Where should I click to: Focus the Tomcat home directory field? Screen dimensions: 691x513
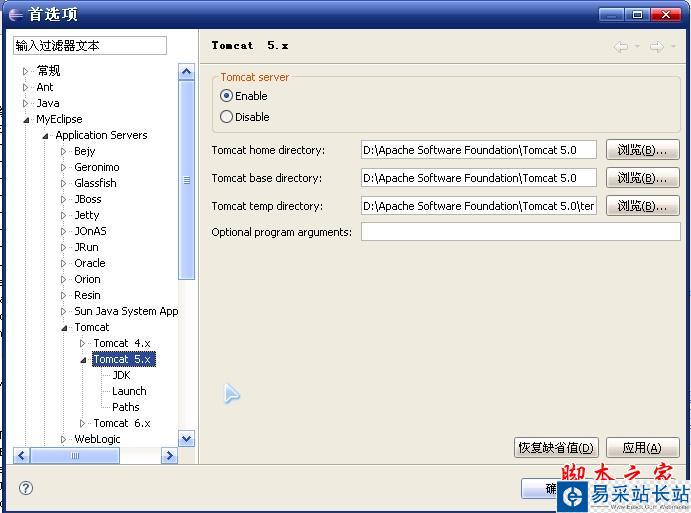(x=479, y=150)
